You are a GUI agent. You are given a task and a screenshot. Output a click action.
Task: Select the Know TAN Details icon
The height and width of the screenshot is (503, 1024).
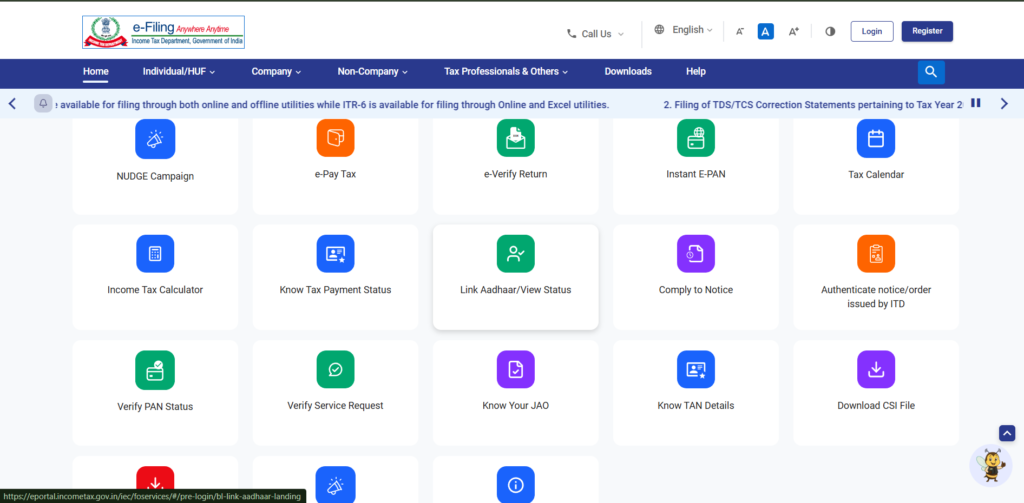click(696, 370)
